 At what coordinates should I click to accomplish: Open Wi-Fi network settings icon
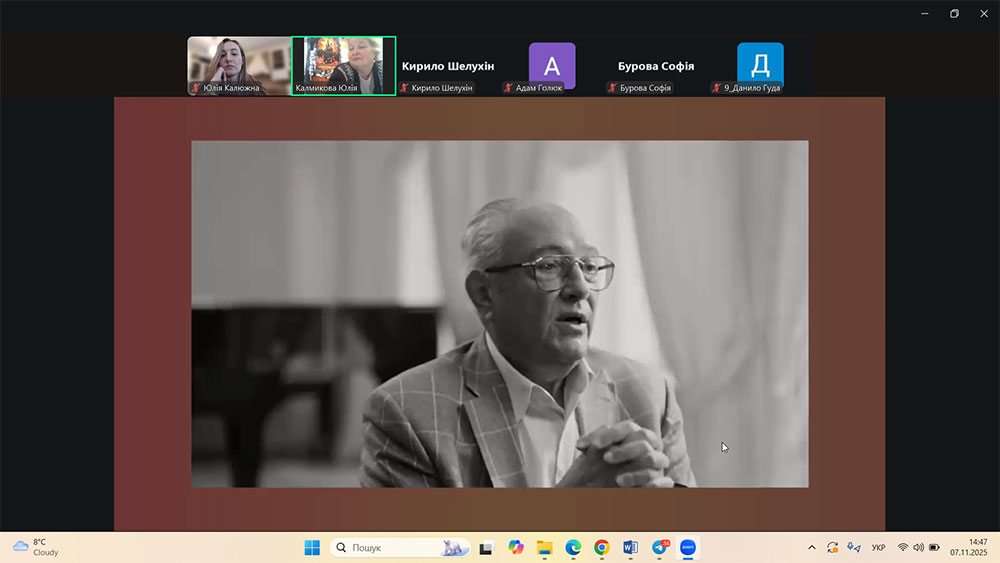pos(902,547)
